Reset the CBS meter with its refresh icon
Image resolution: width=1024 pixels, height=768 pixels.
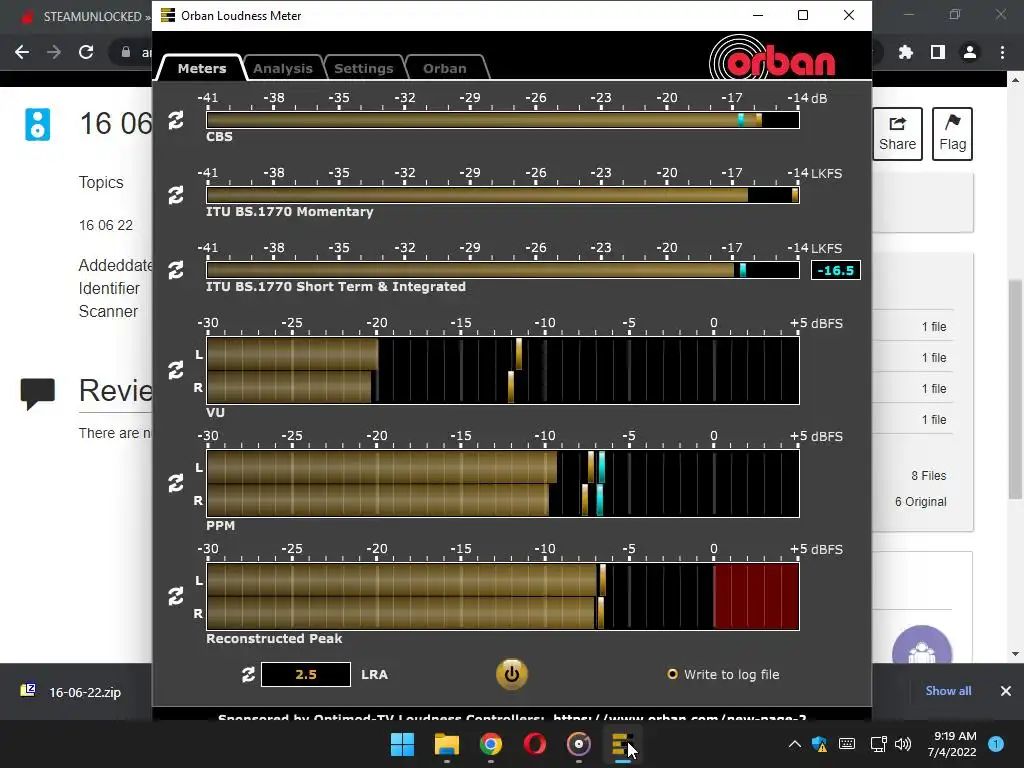pyautogui.click(x=176, y=120)
